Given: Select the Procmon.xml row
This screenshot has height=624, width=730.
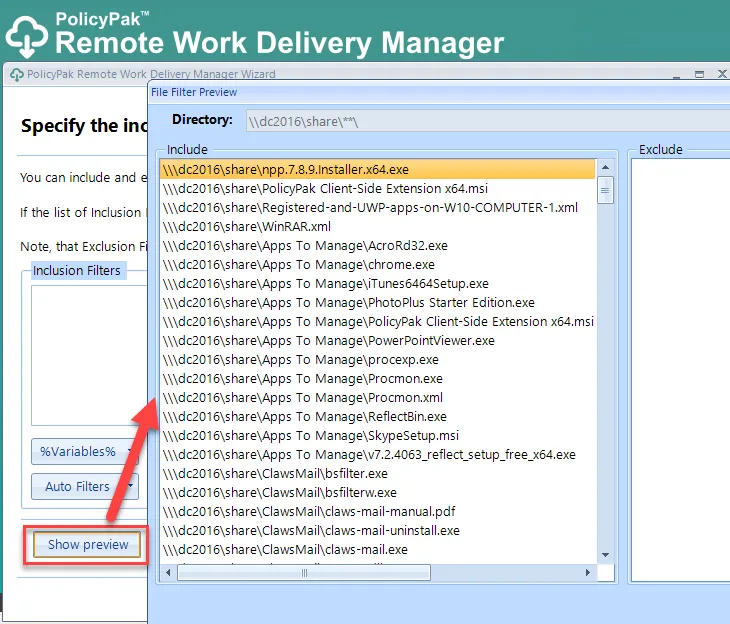Looking at the screenshot, I should (378, 398).
